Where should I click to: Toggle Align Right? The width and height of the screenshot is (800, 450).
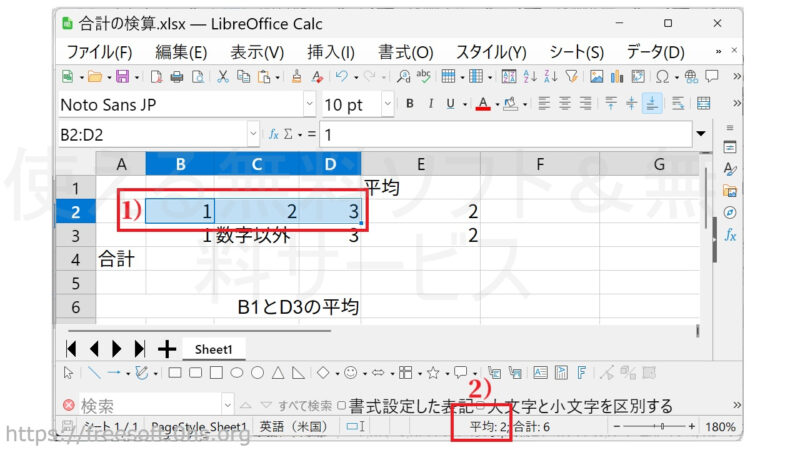(x=585, y=104)
